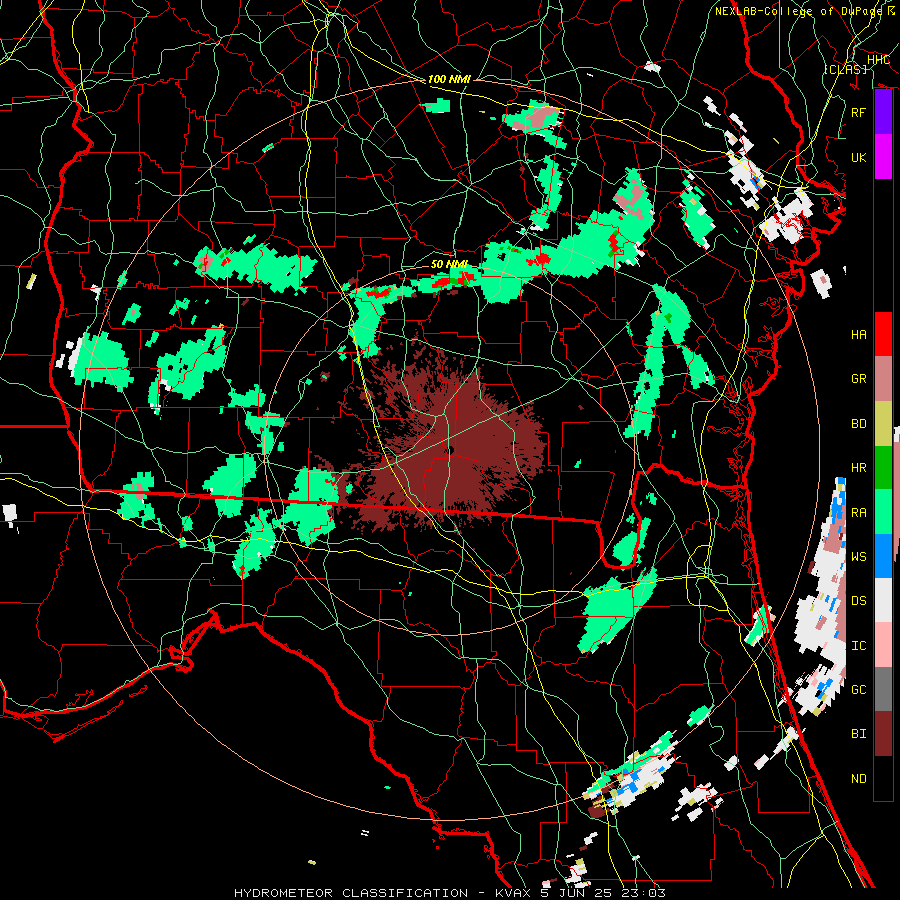This screenshot has width=900, height=900.
Task: Click the white DS legend color swatch
Action: click(x=883, y=600)
